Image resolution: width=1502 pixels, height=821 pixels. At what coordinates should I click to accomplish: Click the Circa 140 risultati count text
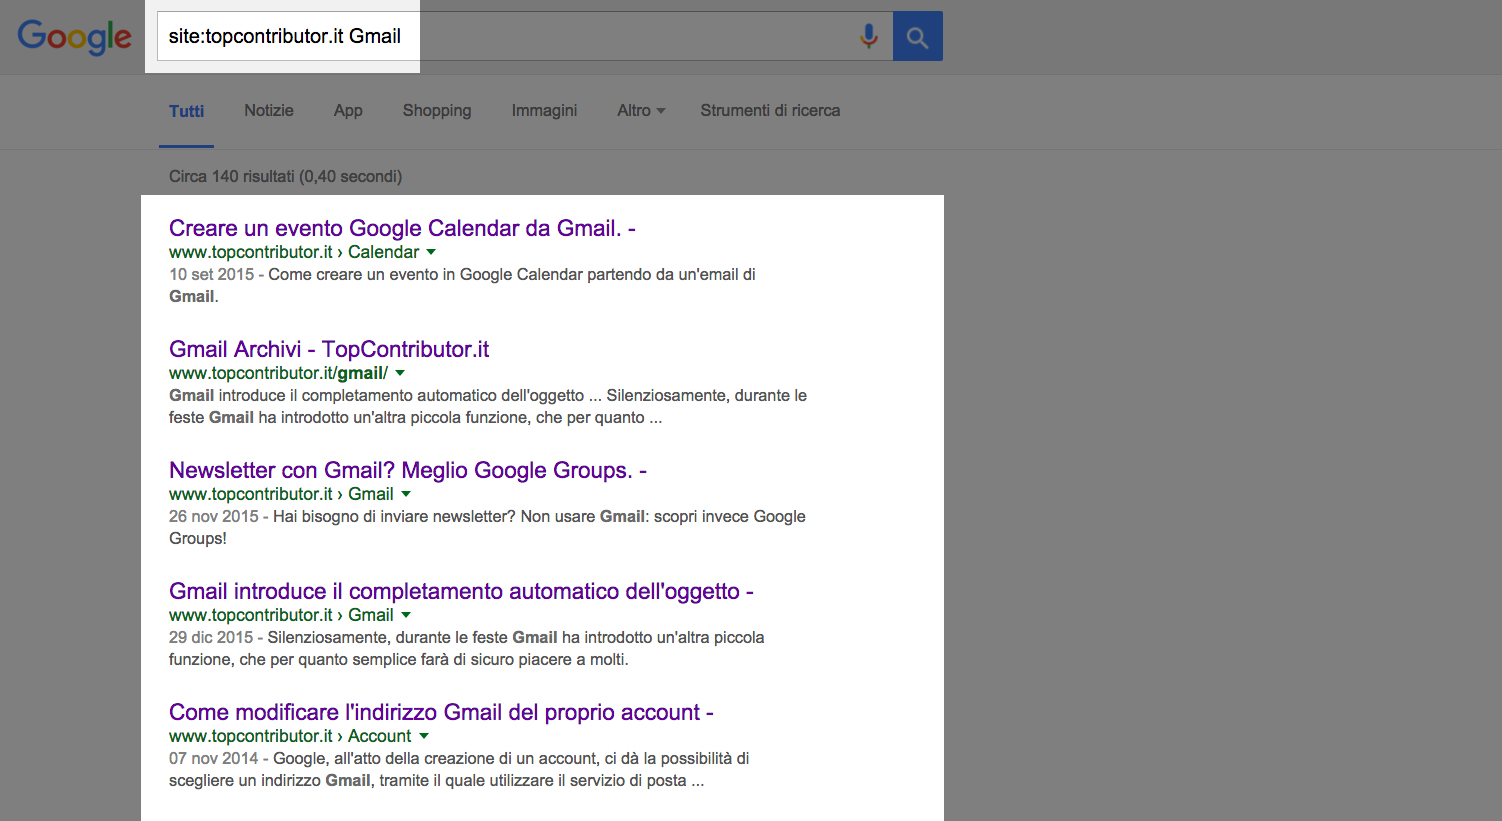285,177
